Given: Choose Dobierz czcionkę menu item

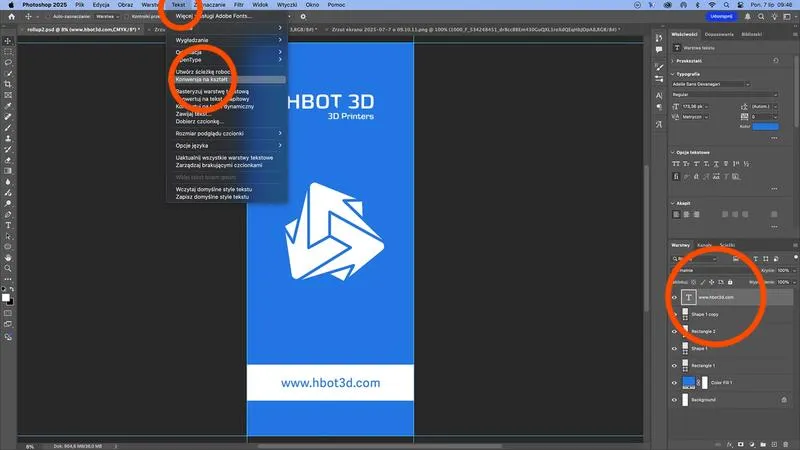Looking at the screenshot, I should [x=200, y=121].
